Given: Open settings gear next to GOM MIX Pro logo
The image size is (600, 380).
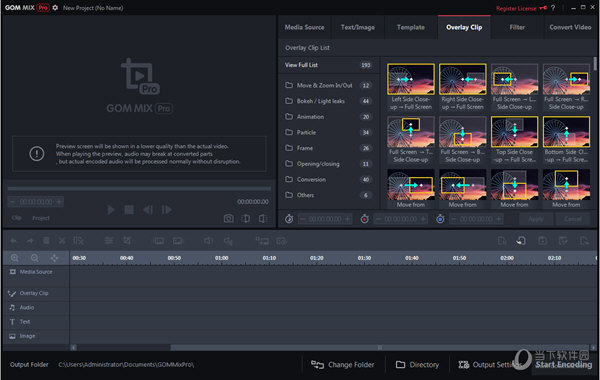Looking at the screenshot, I should (x=55, y=8).
